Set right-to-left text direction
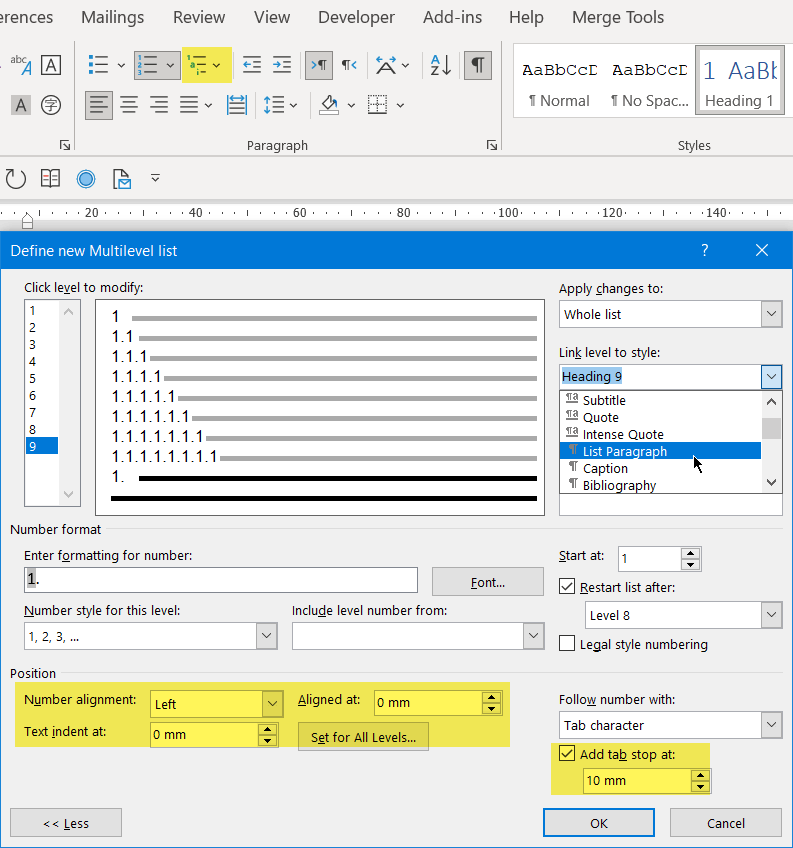 349,65
